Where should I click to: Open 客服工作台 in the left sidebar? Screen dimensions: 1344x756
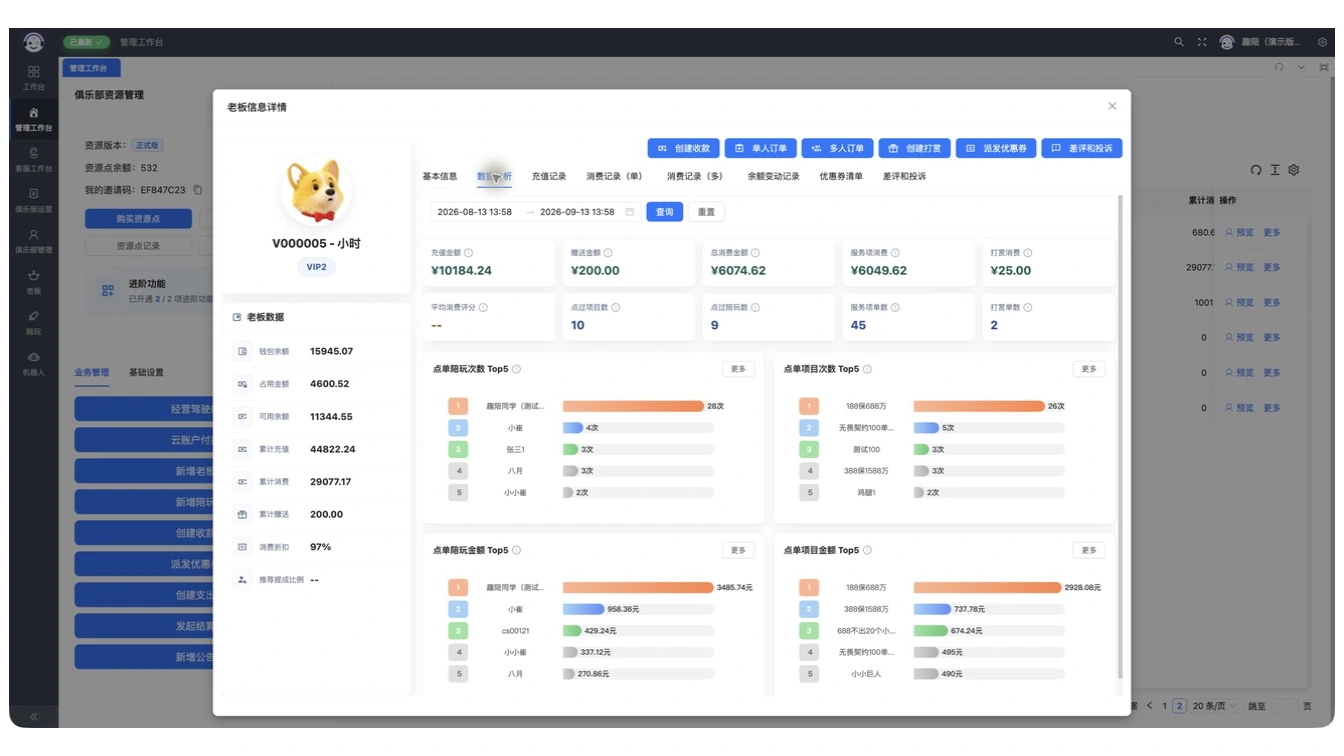click(x=33, y=159)
